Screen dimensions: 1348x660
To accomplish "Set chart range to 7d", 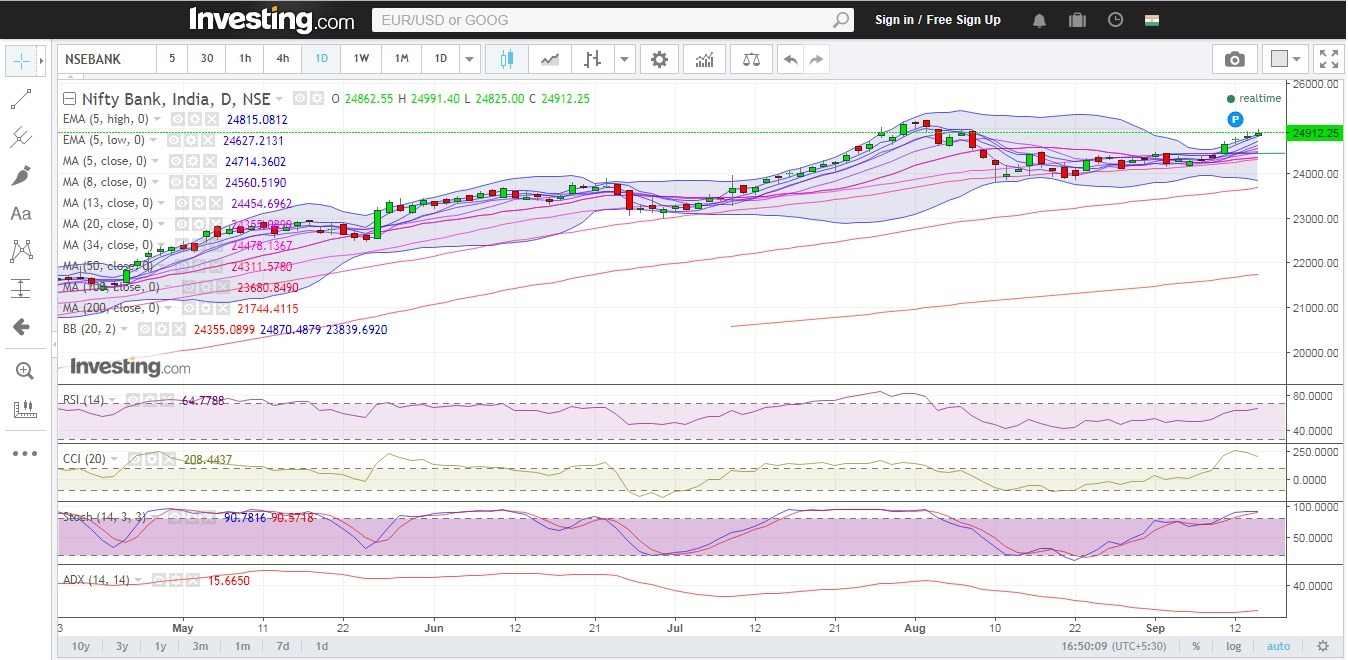I will tap(284, 646).
